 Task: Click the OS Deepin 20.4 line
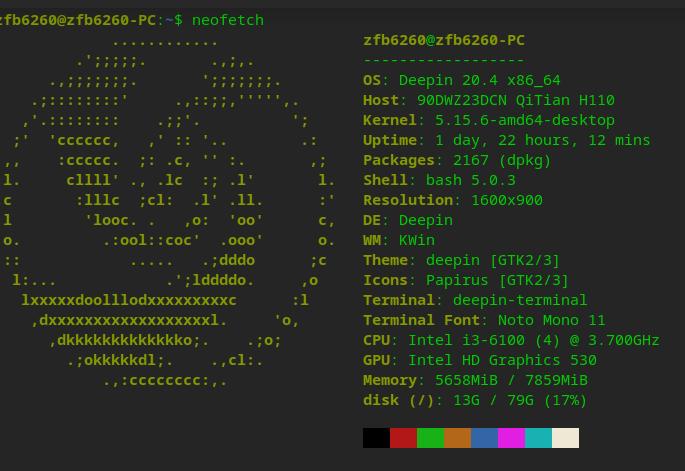tap(462, 80)
